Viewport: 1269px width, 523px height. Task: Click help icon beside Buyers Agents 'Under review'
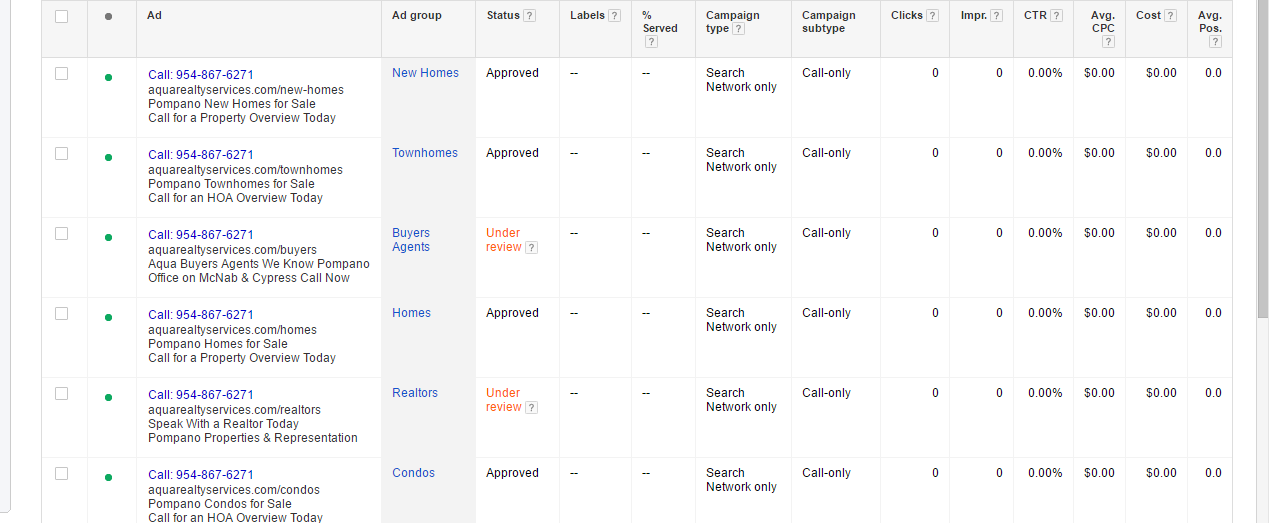tap(531, 248)
